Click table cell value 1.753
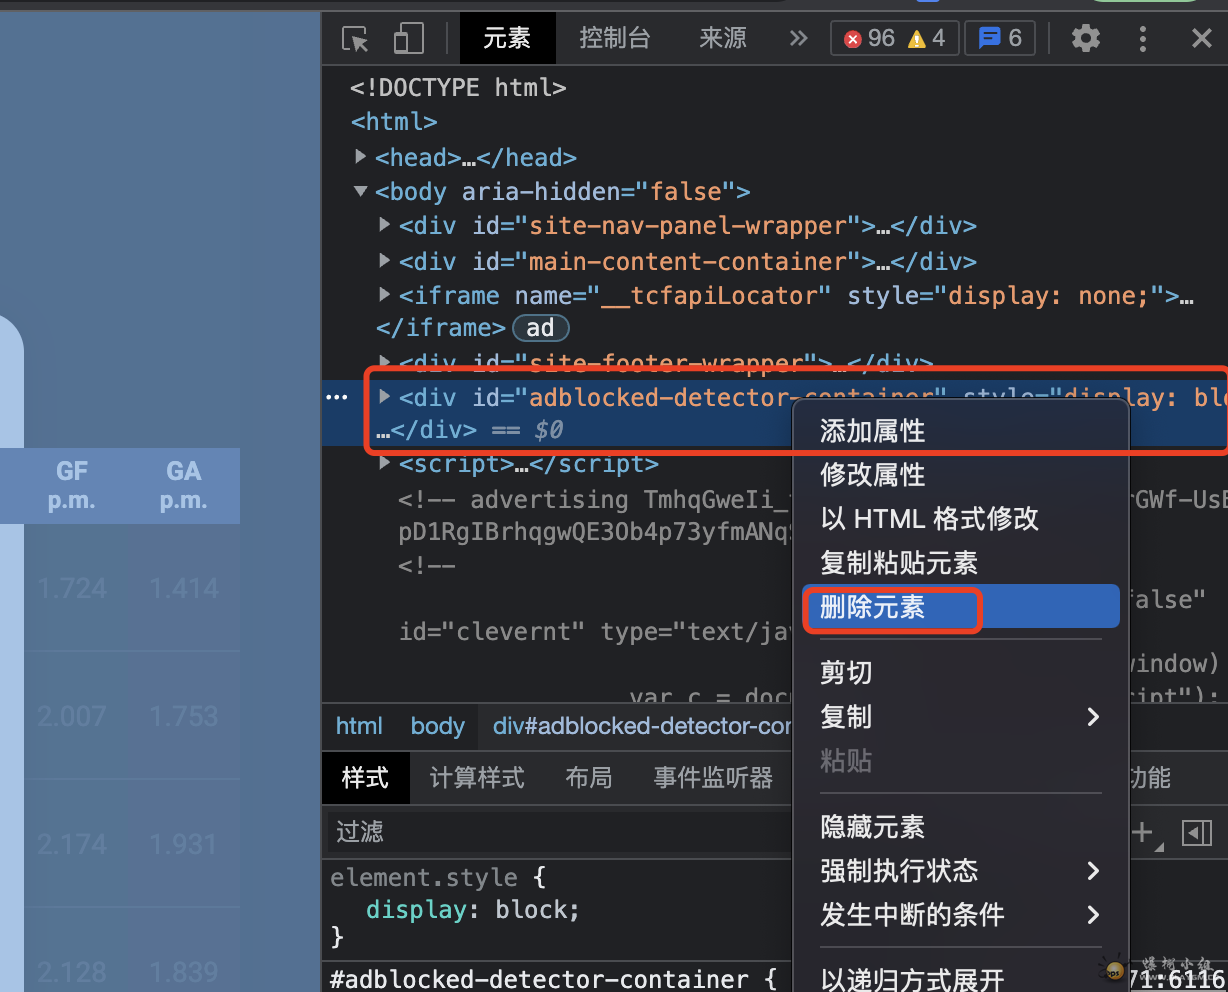The width and height of the screenshot is (1228, 992). [184, 716]
